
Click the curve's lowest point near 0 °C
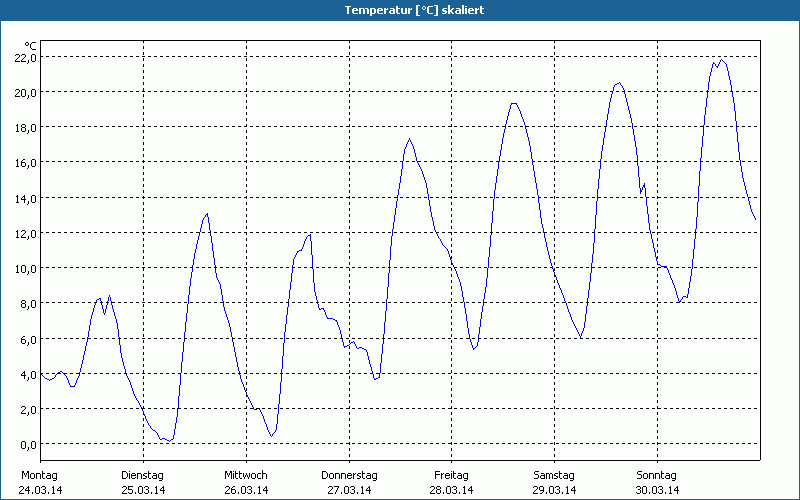[x=170, y=440]
